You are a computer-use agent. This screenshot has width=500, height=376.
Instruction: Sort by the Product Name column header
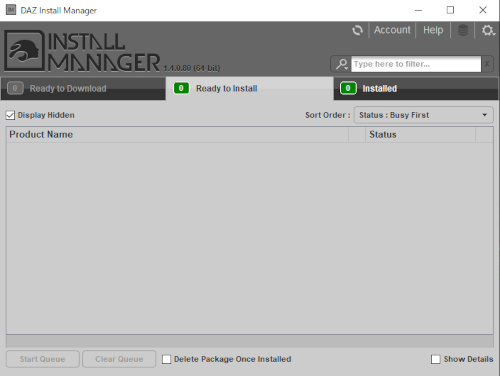coord(177,135)
